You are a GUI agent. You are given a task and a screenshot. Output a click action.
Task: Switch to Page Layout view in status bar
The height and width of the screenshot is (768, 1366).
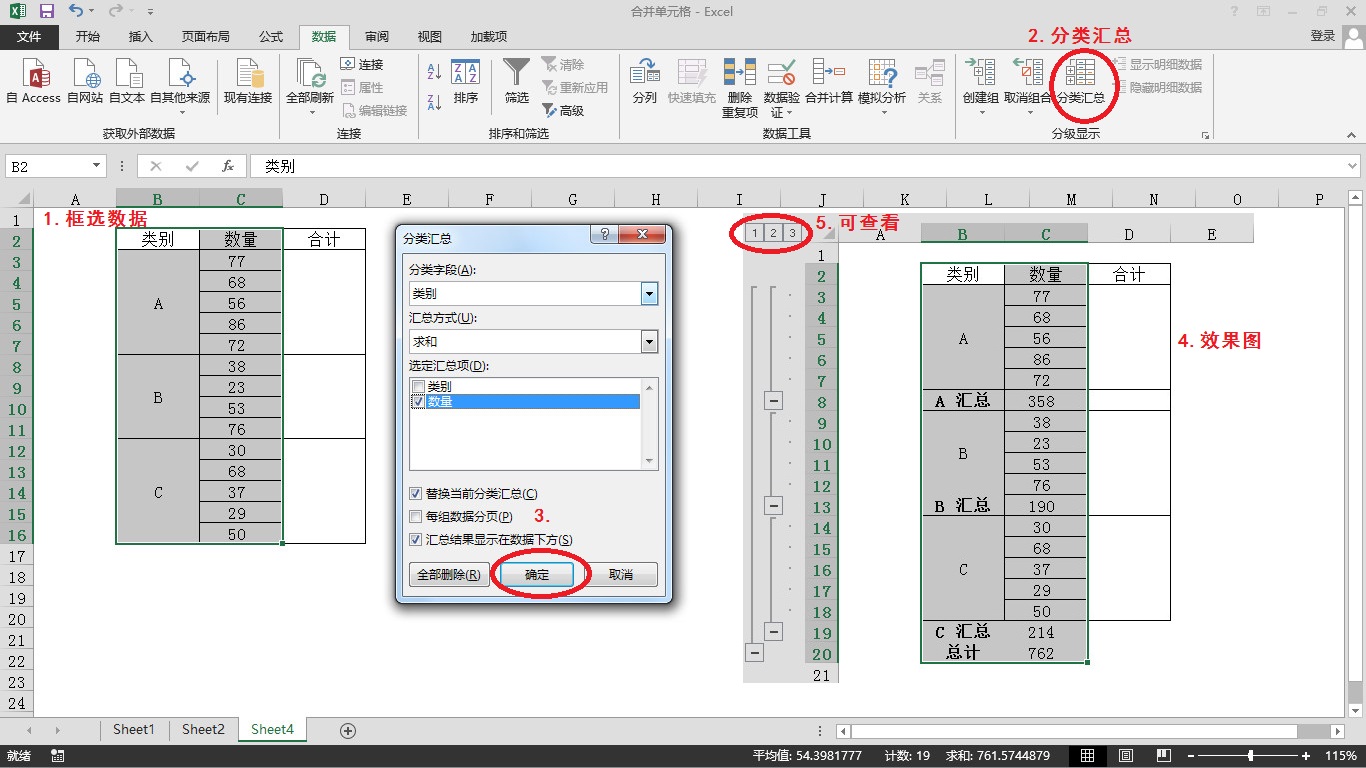click(1126, 756)
